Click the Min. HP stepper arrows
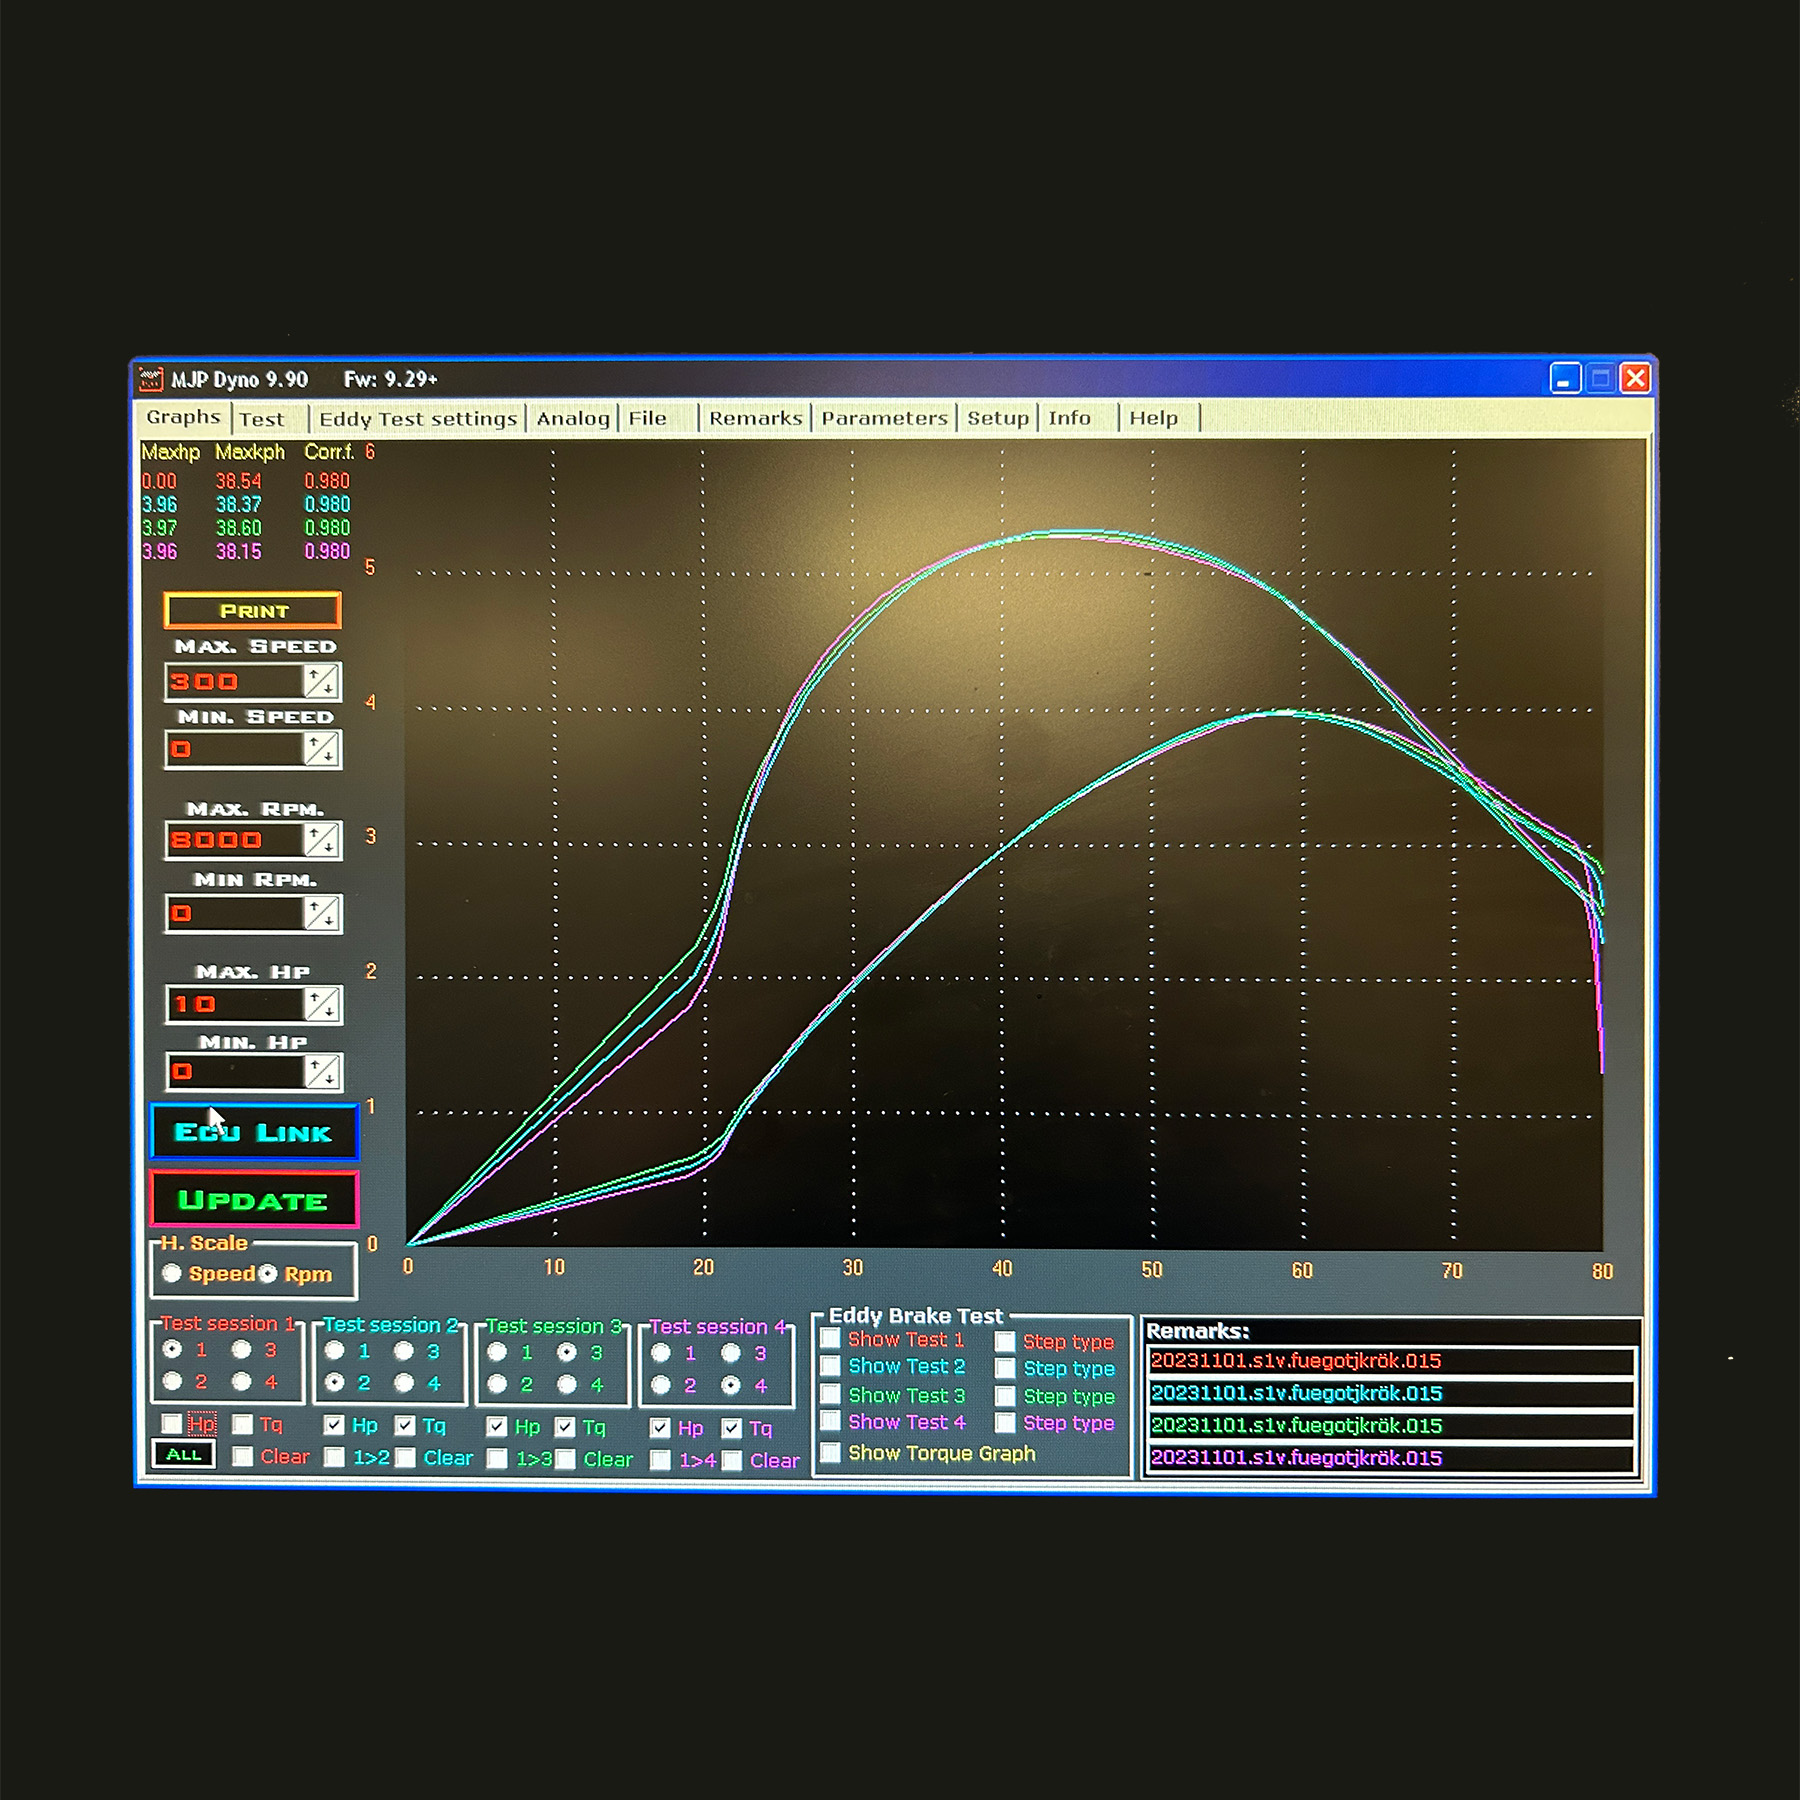Viewport: 1800px width, 1800px height. tap(322, 1072)
